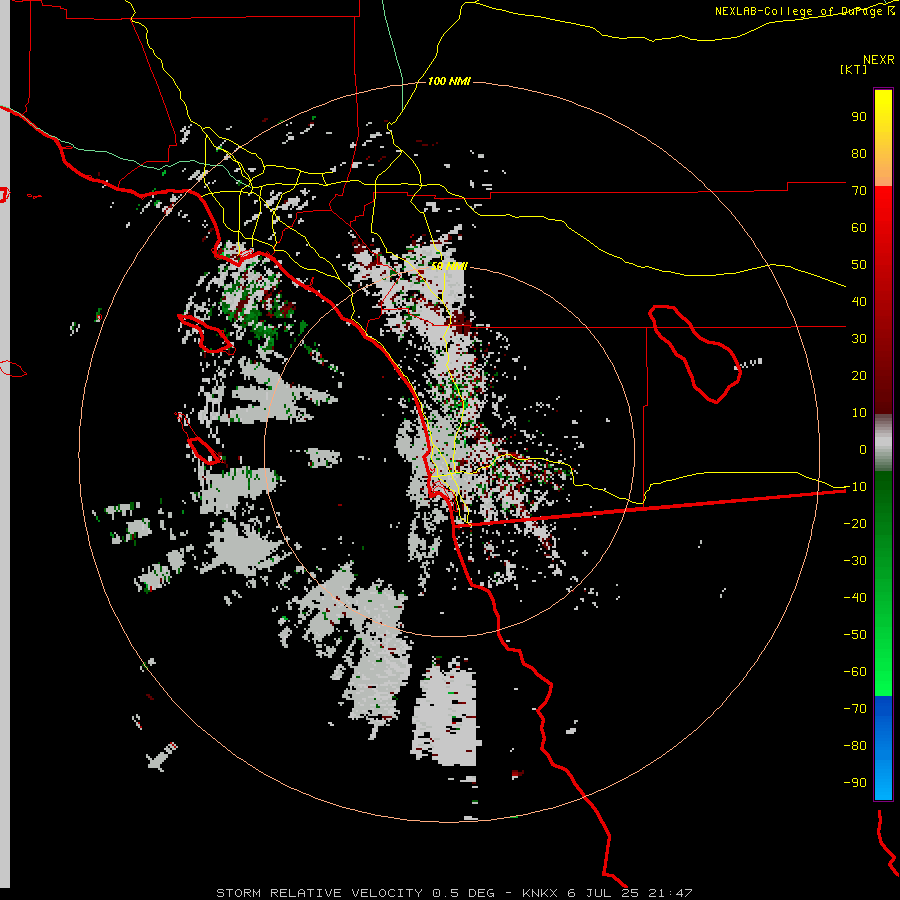Click the [KT] units label above scale
This screenshot has width=900, height=900.
pyautogui.click(x=853, y=69)
